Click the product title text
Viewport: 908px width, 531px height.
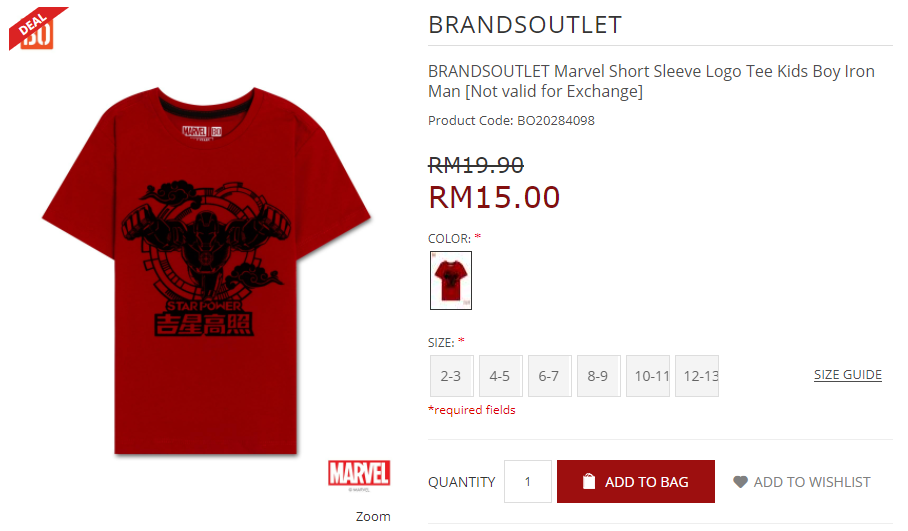click(x=651, y=81)
